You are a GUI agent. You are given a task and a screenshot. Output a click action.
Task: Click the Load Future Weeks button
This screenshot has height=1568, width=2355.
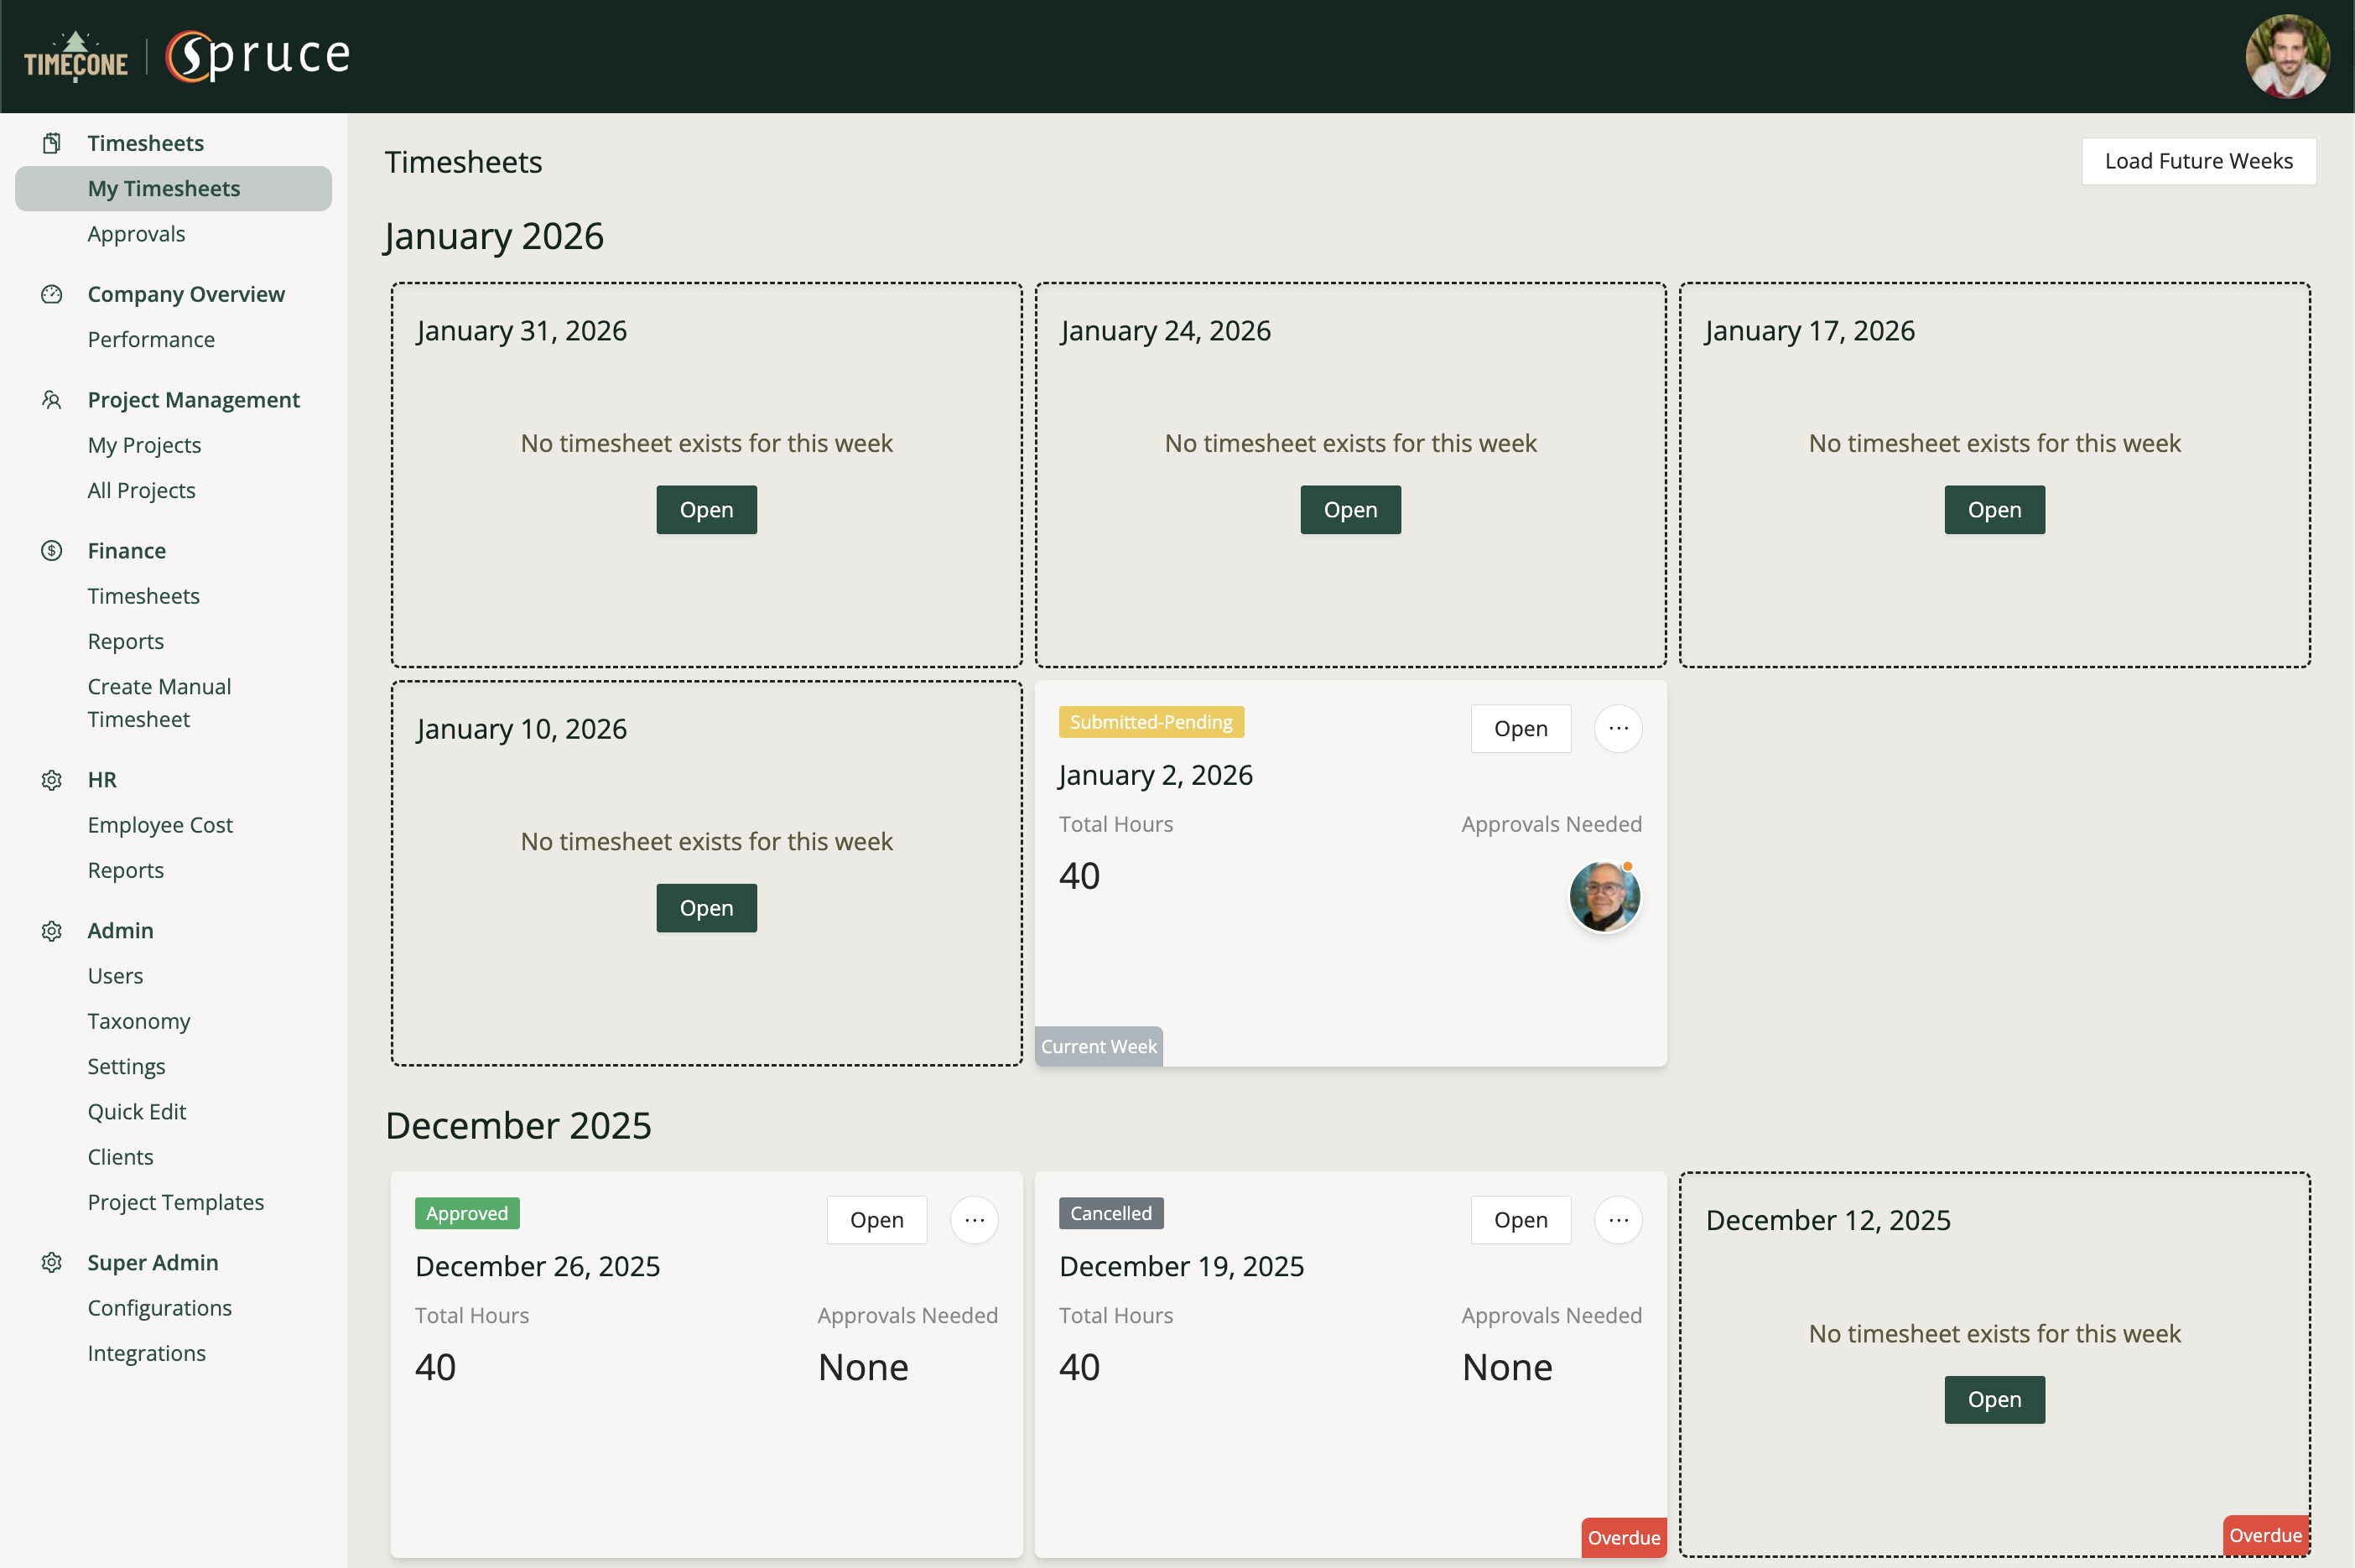pos(2198,161)
